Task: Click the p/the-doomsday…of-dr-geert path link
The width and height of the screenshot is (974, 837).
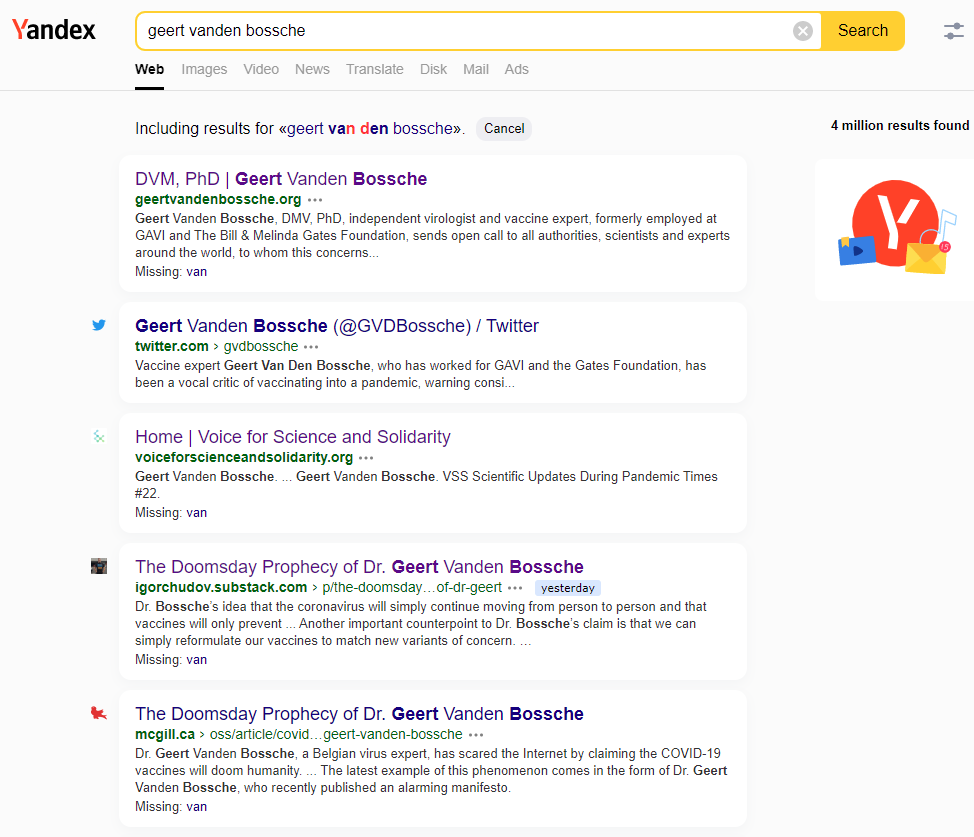Action: point(412,587)
